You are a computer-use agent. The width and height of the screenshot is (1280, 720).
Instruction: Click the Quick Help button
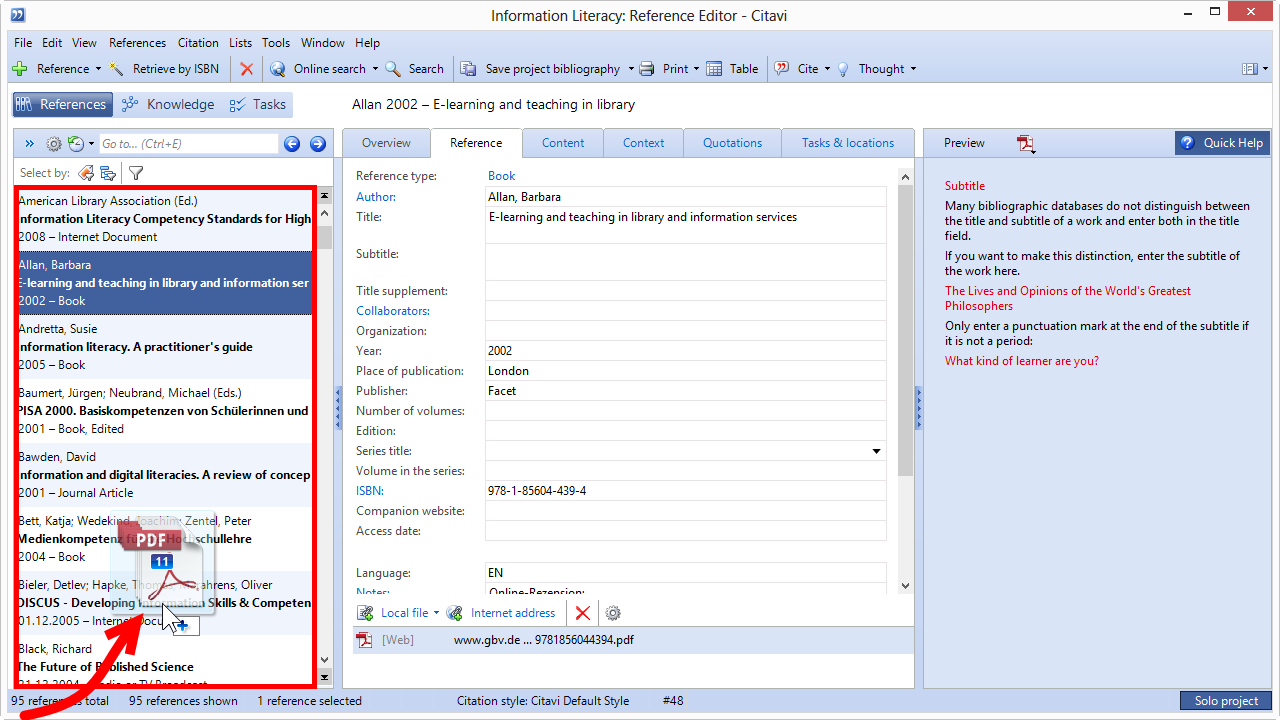click(x=1221, y=143)
